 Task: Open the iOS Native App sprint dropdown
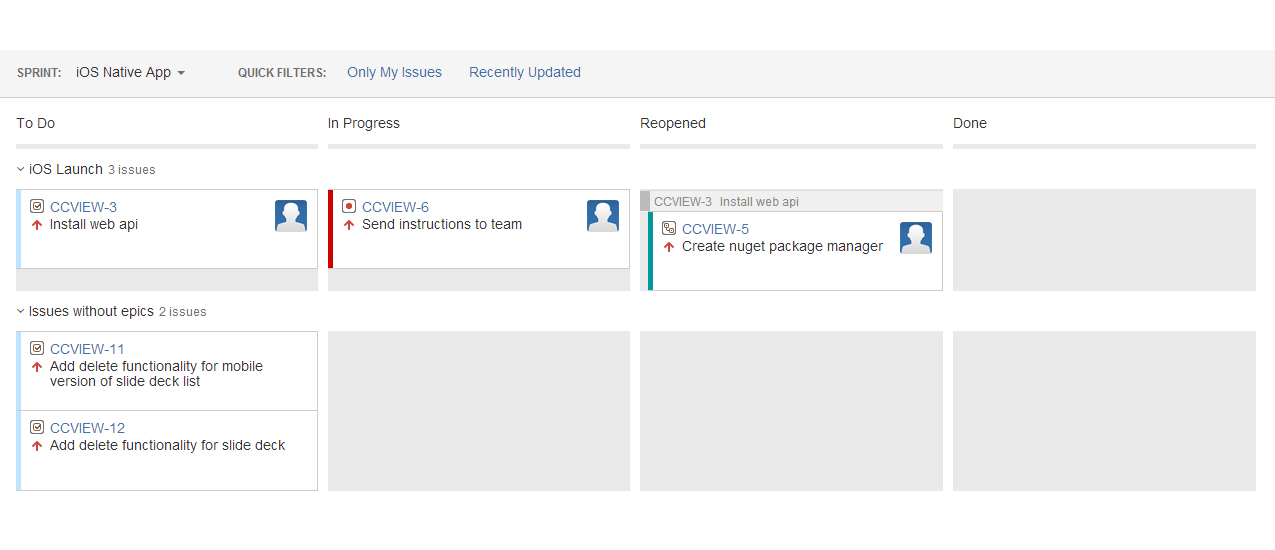click(x=131, y=73)
